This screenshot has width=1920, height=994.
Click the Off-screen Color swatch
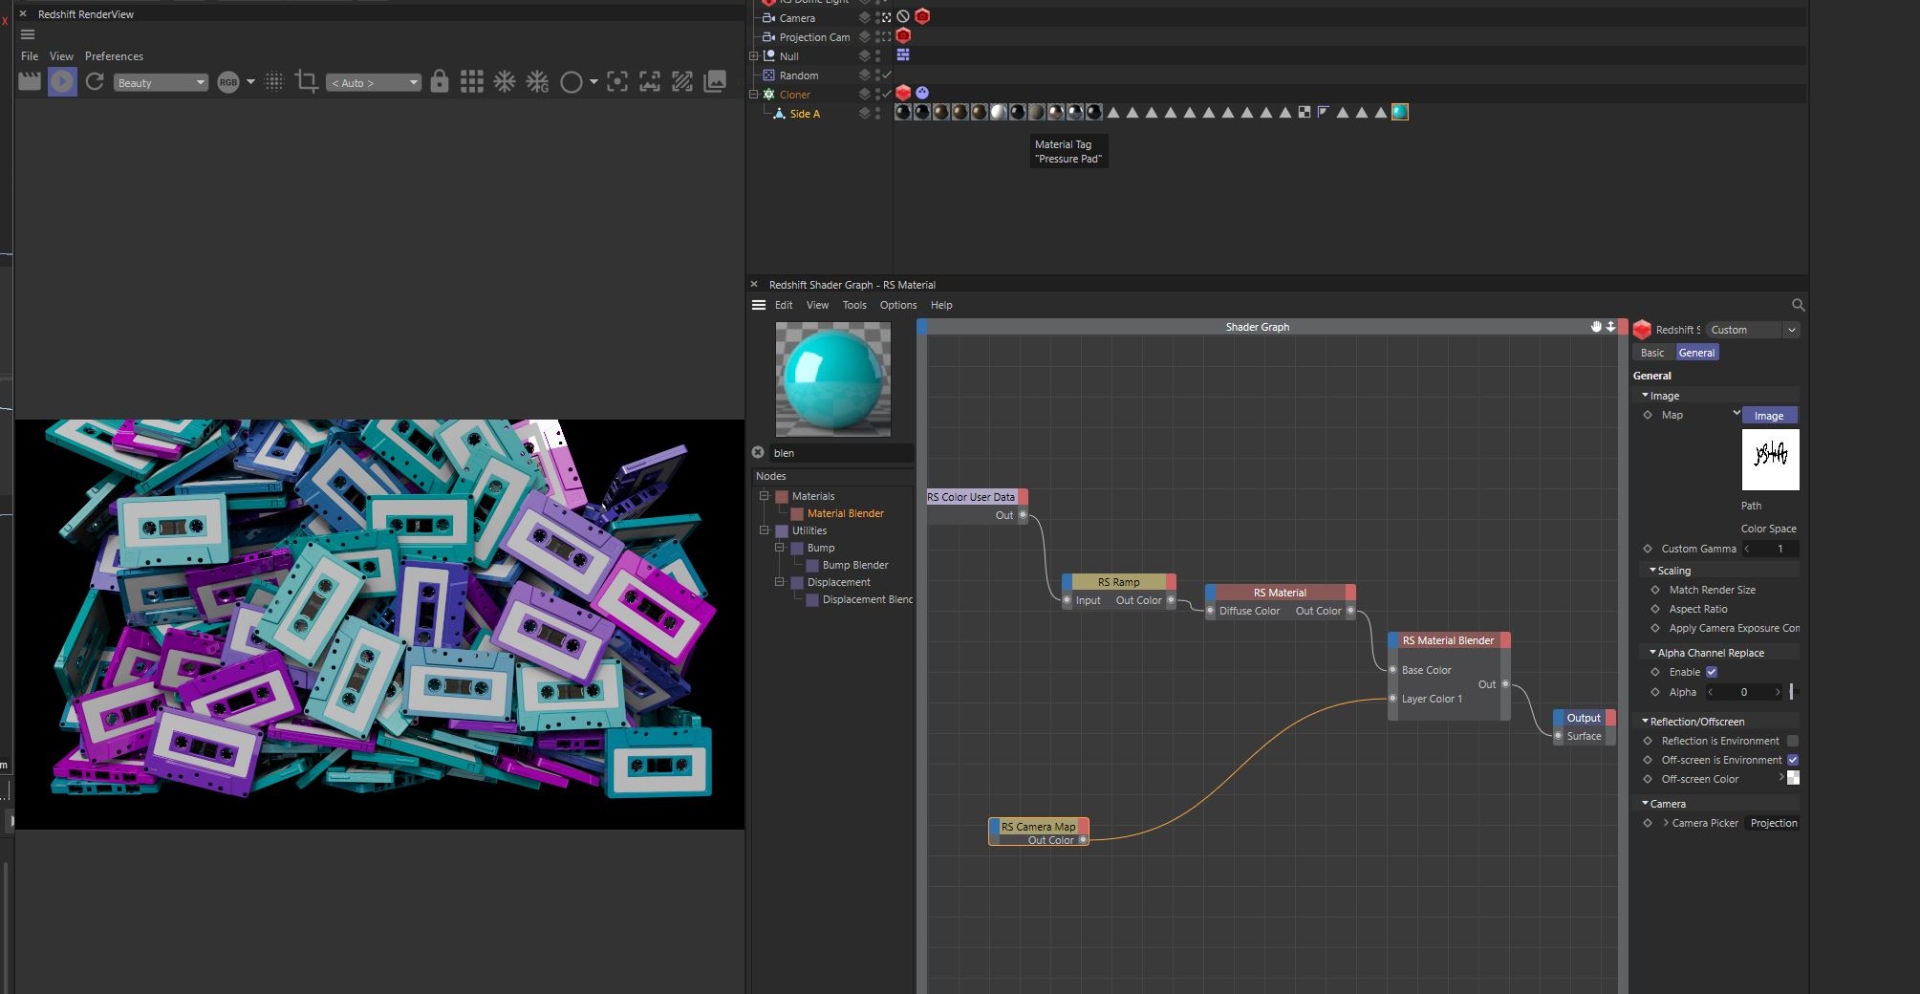coord(1795,779)
